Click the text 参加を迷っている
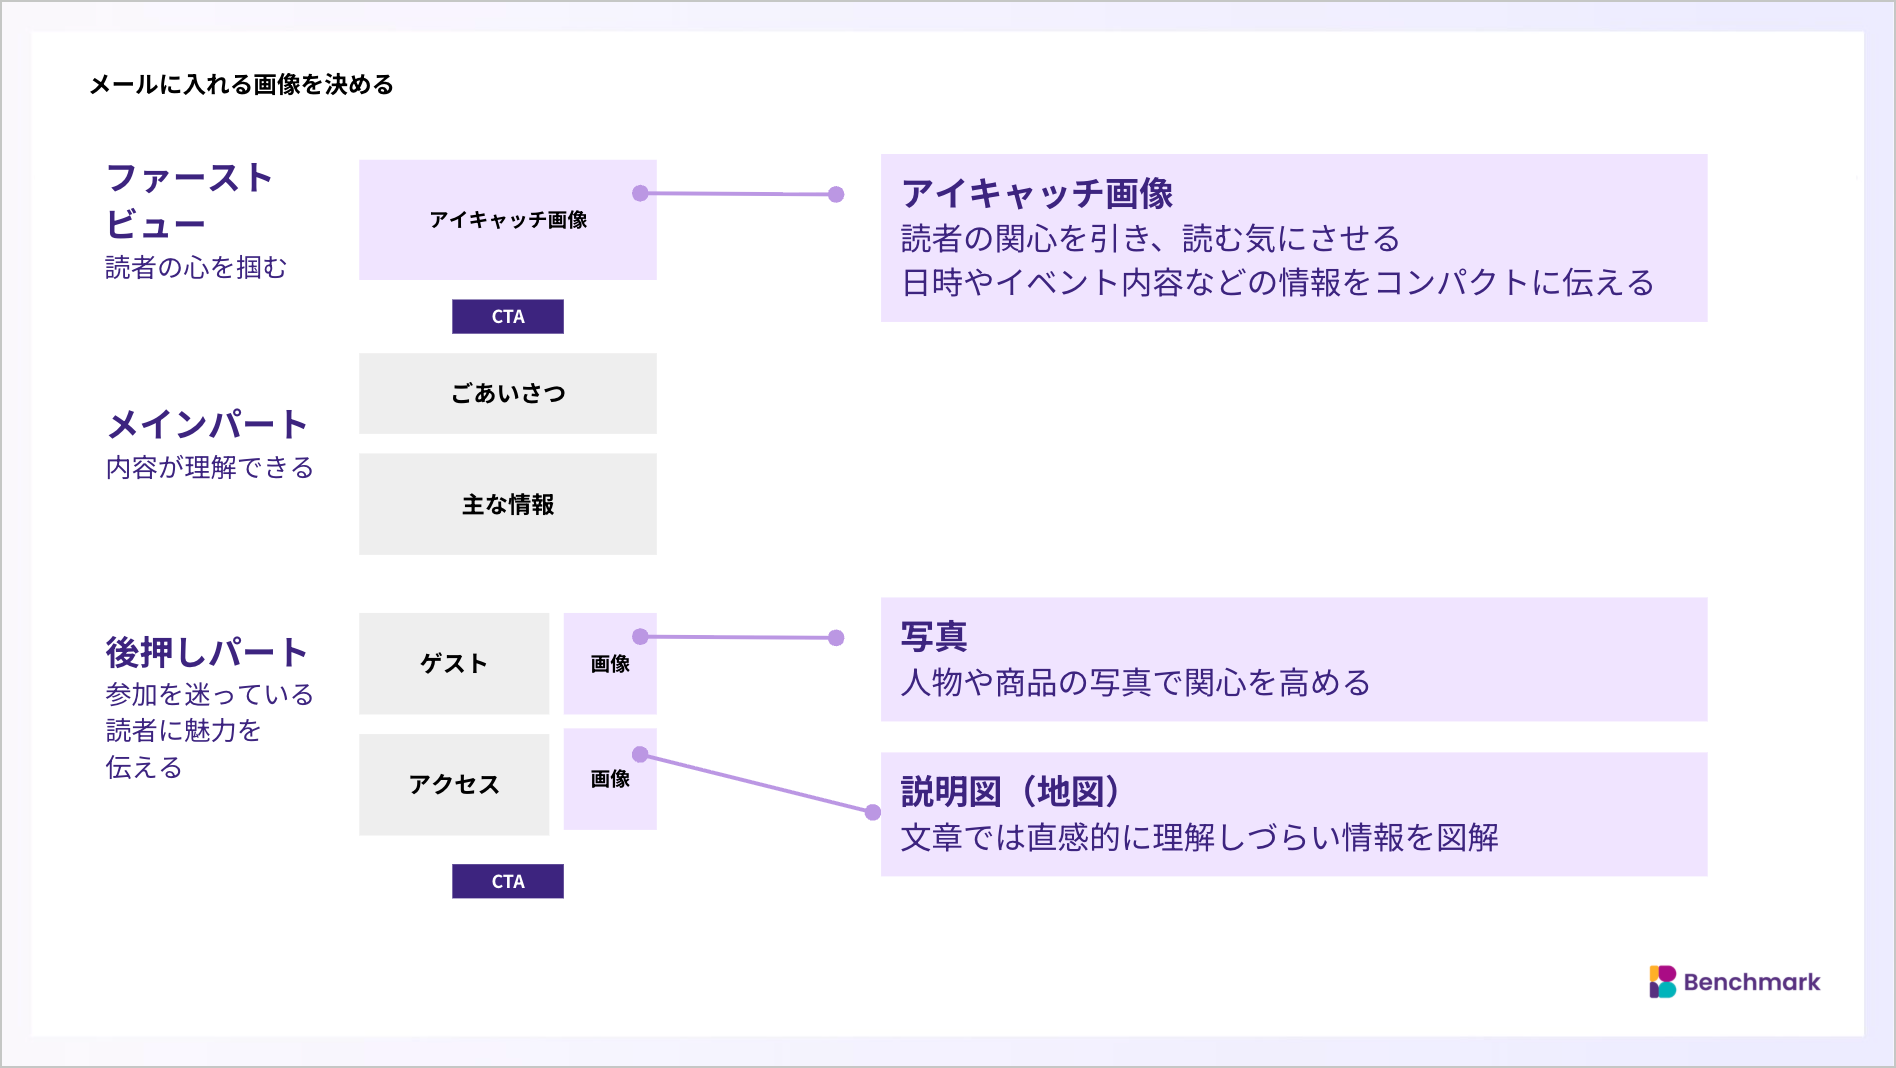The image size is (1896, 1068). tap(210, 694)
